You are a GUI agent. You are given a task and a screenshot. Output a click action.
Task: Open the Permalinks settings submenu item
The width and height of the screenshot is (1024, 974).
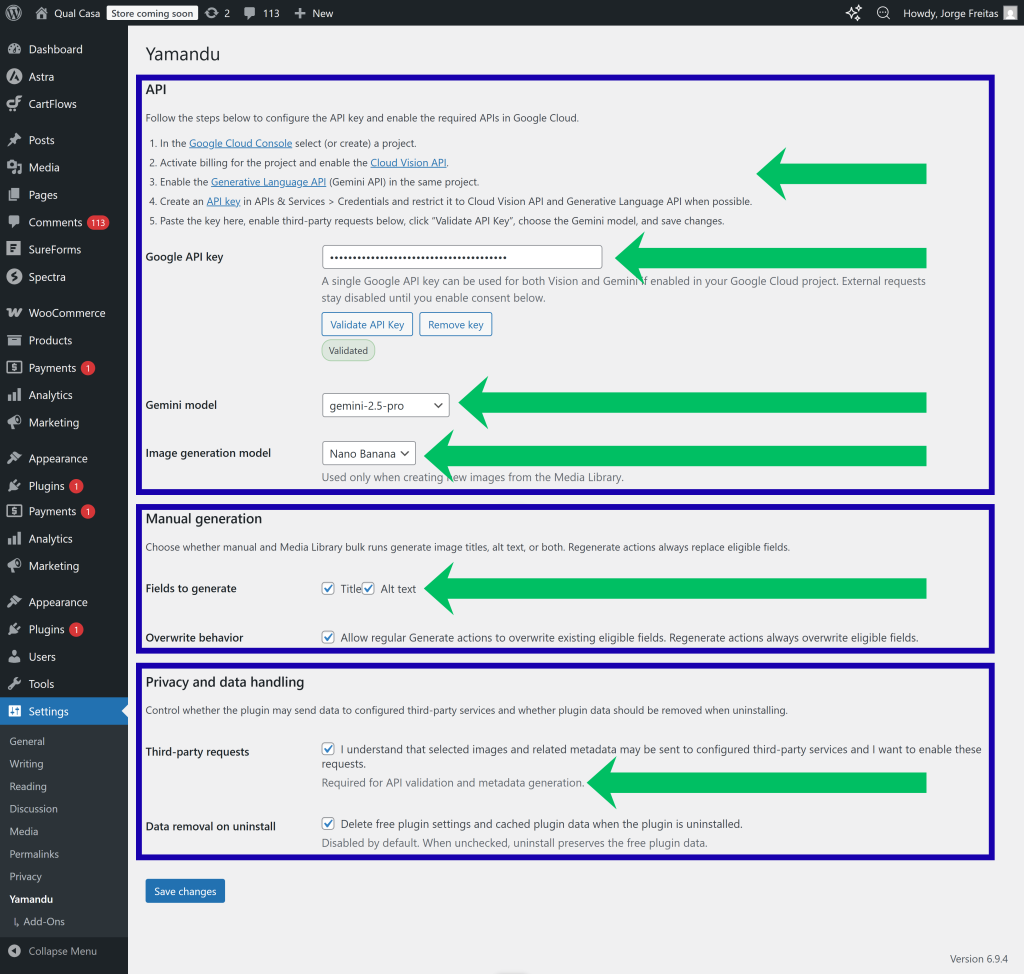pos(34,854)
